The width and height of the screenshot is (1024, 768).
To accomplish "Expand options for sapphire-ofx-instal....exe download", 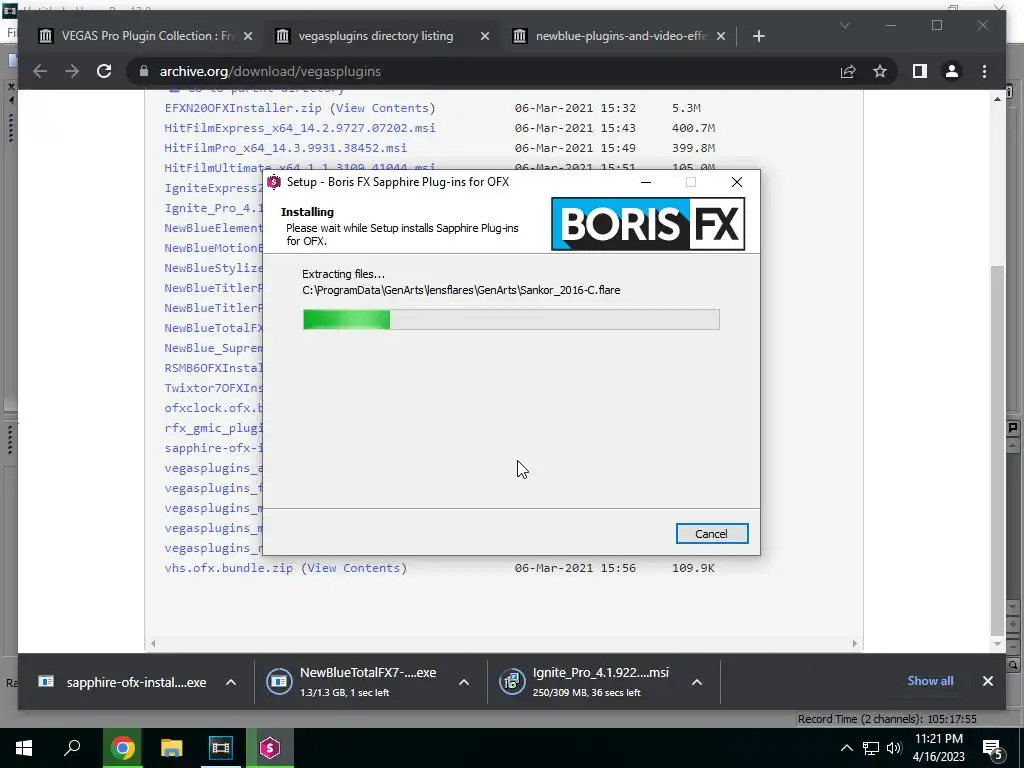I will 231,682.
